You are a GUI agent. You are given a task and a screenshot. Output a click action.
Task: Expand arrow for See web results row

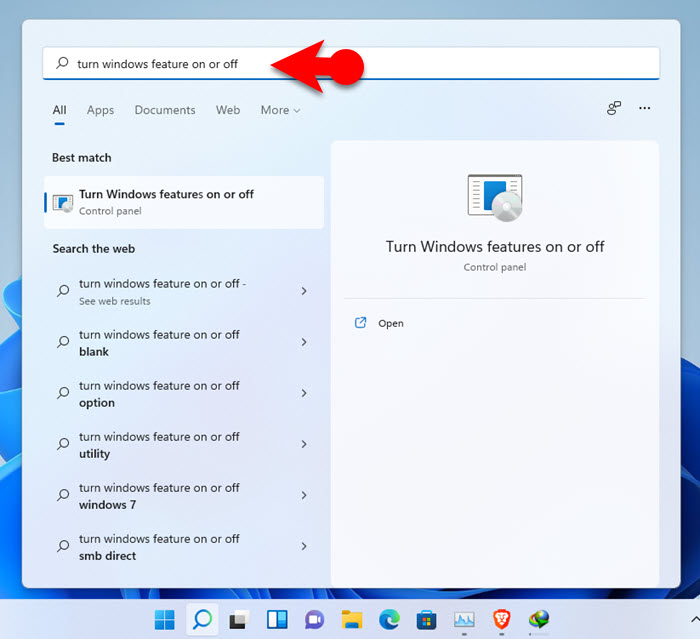click(x=304, y=291)
